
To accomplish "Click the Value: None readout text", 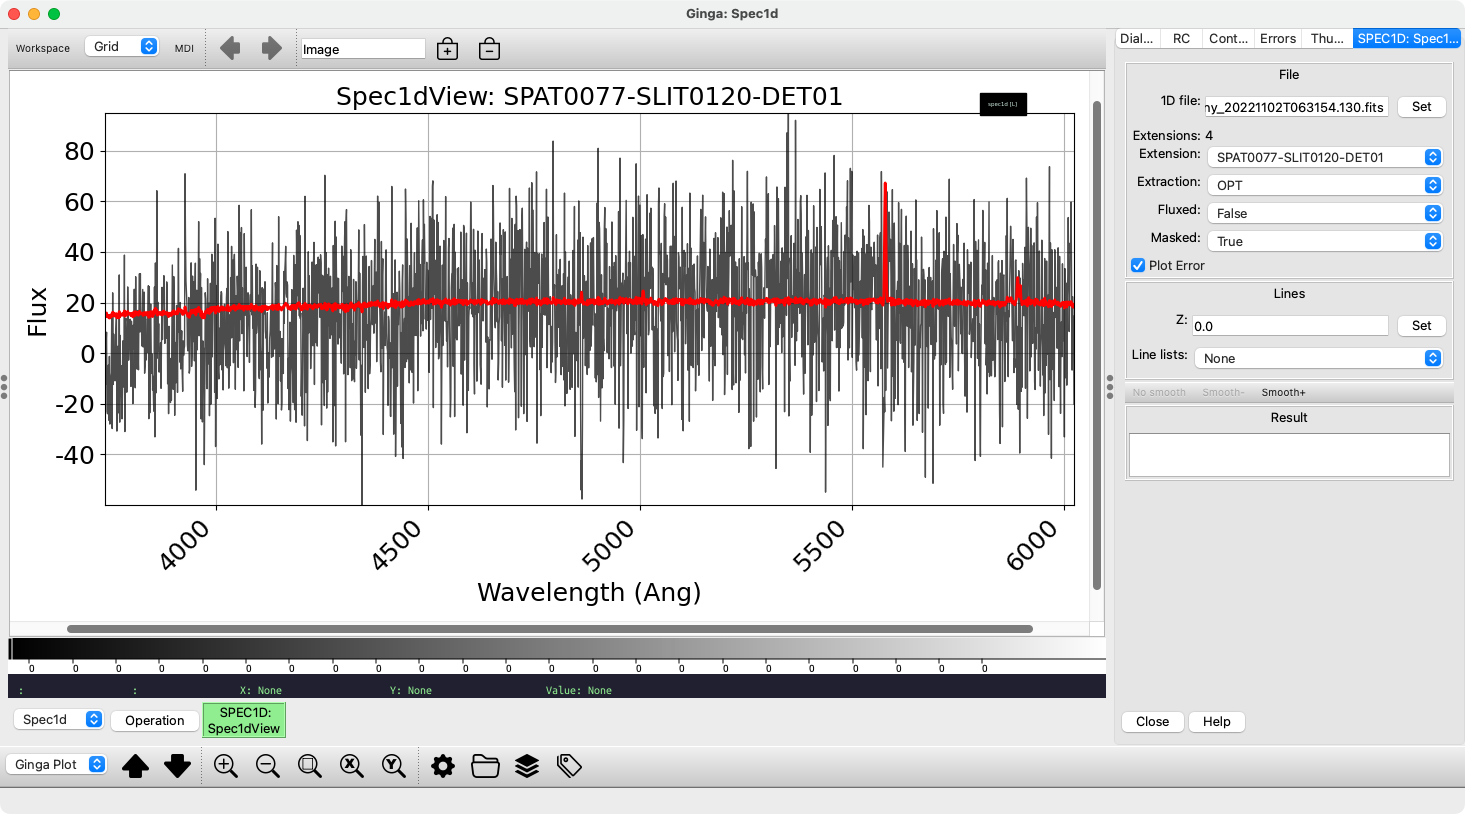I will point(579,691).
